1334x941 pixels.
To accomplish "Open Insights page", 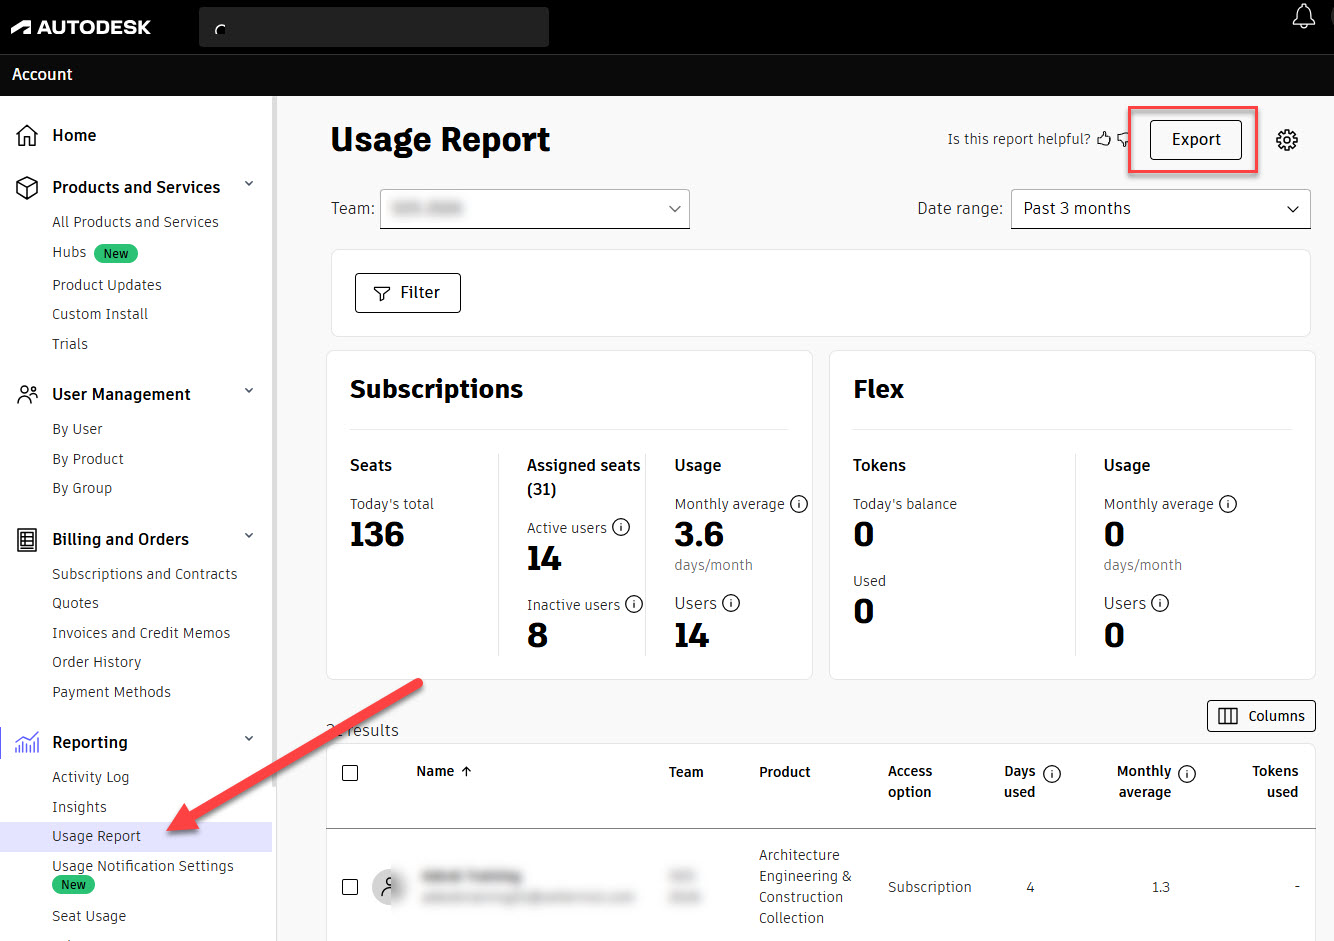I will (79, 807).
